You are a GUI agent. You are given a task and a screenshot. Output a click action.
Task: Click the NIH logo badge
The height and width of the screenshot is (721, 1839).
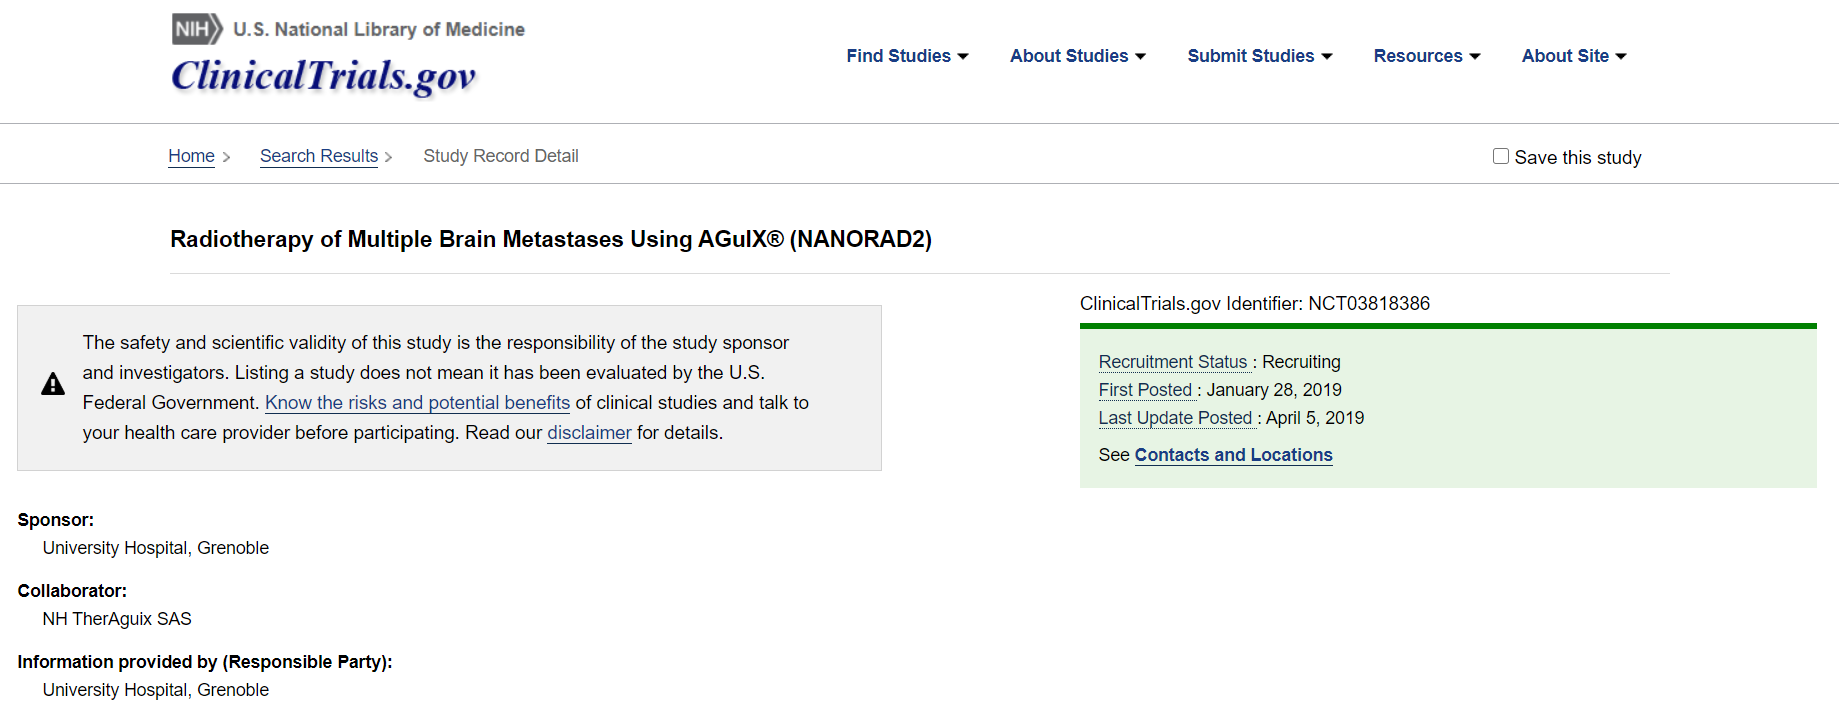tap(197, 29)
